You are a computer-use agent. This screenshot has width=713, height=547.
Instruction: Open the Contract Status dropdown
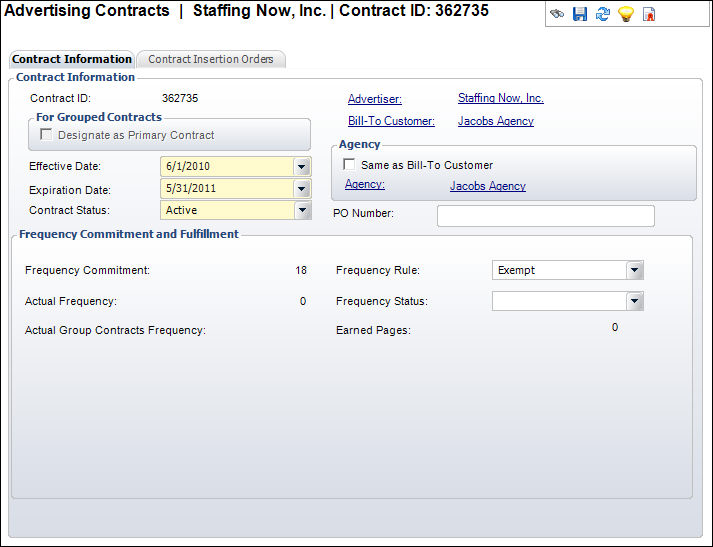(302, 211)
